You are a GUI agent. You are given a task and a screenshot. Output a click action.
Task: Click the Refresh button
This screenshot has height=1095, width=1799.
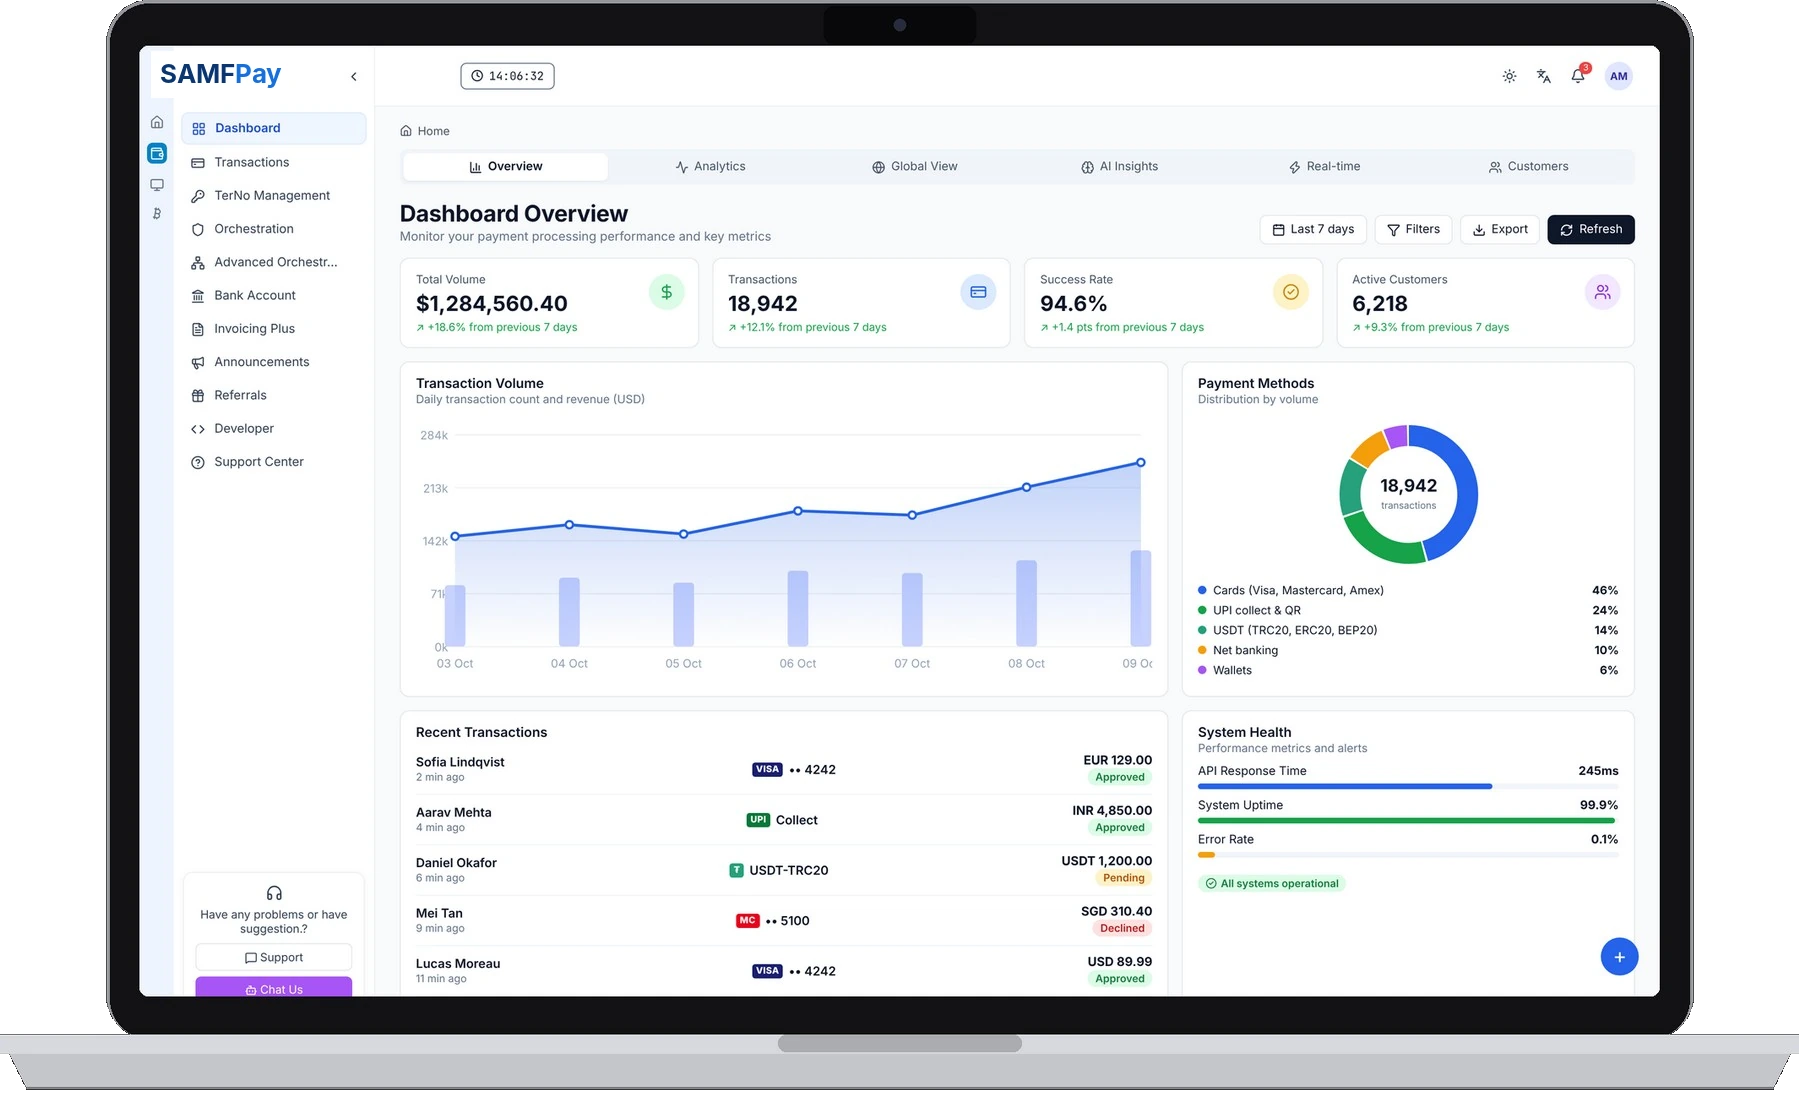tap(1591, 229)
